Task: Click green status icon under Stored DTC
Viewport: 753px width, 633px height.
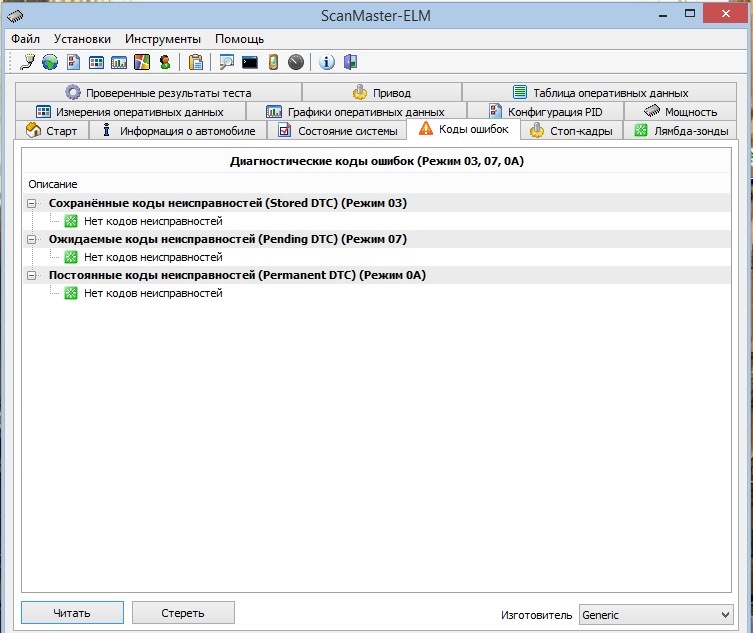Action: (71, 221)
